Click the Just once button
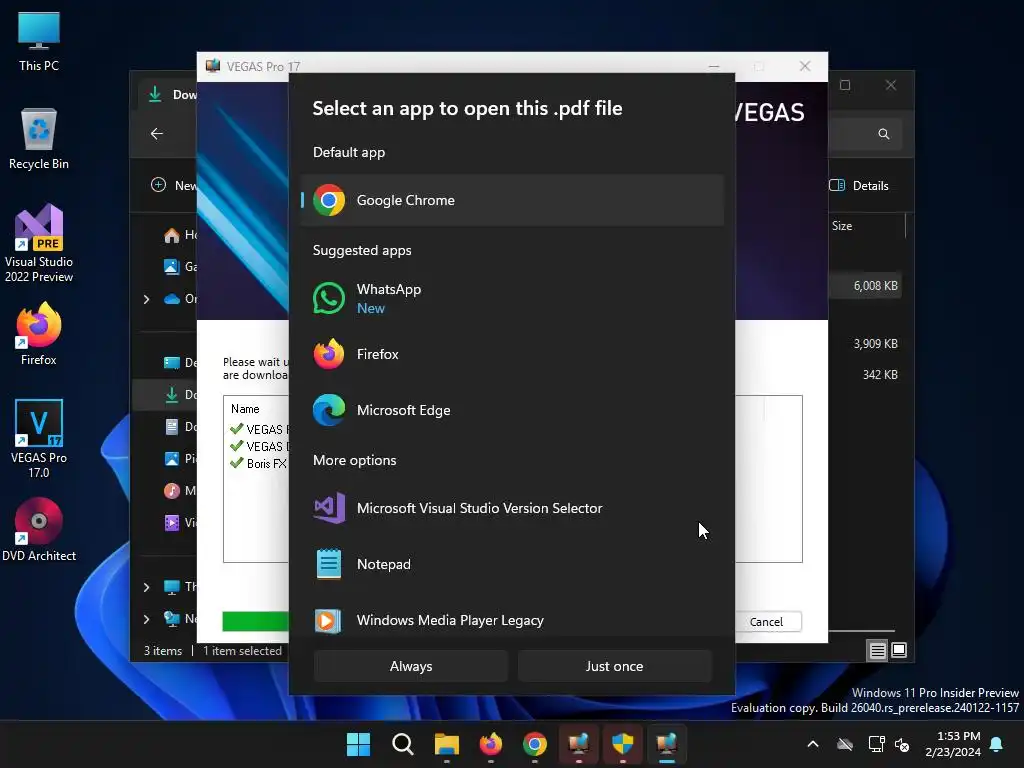 614,666
